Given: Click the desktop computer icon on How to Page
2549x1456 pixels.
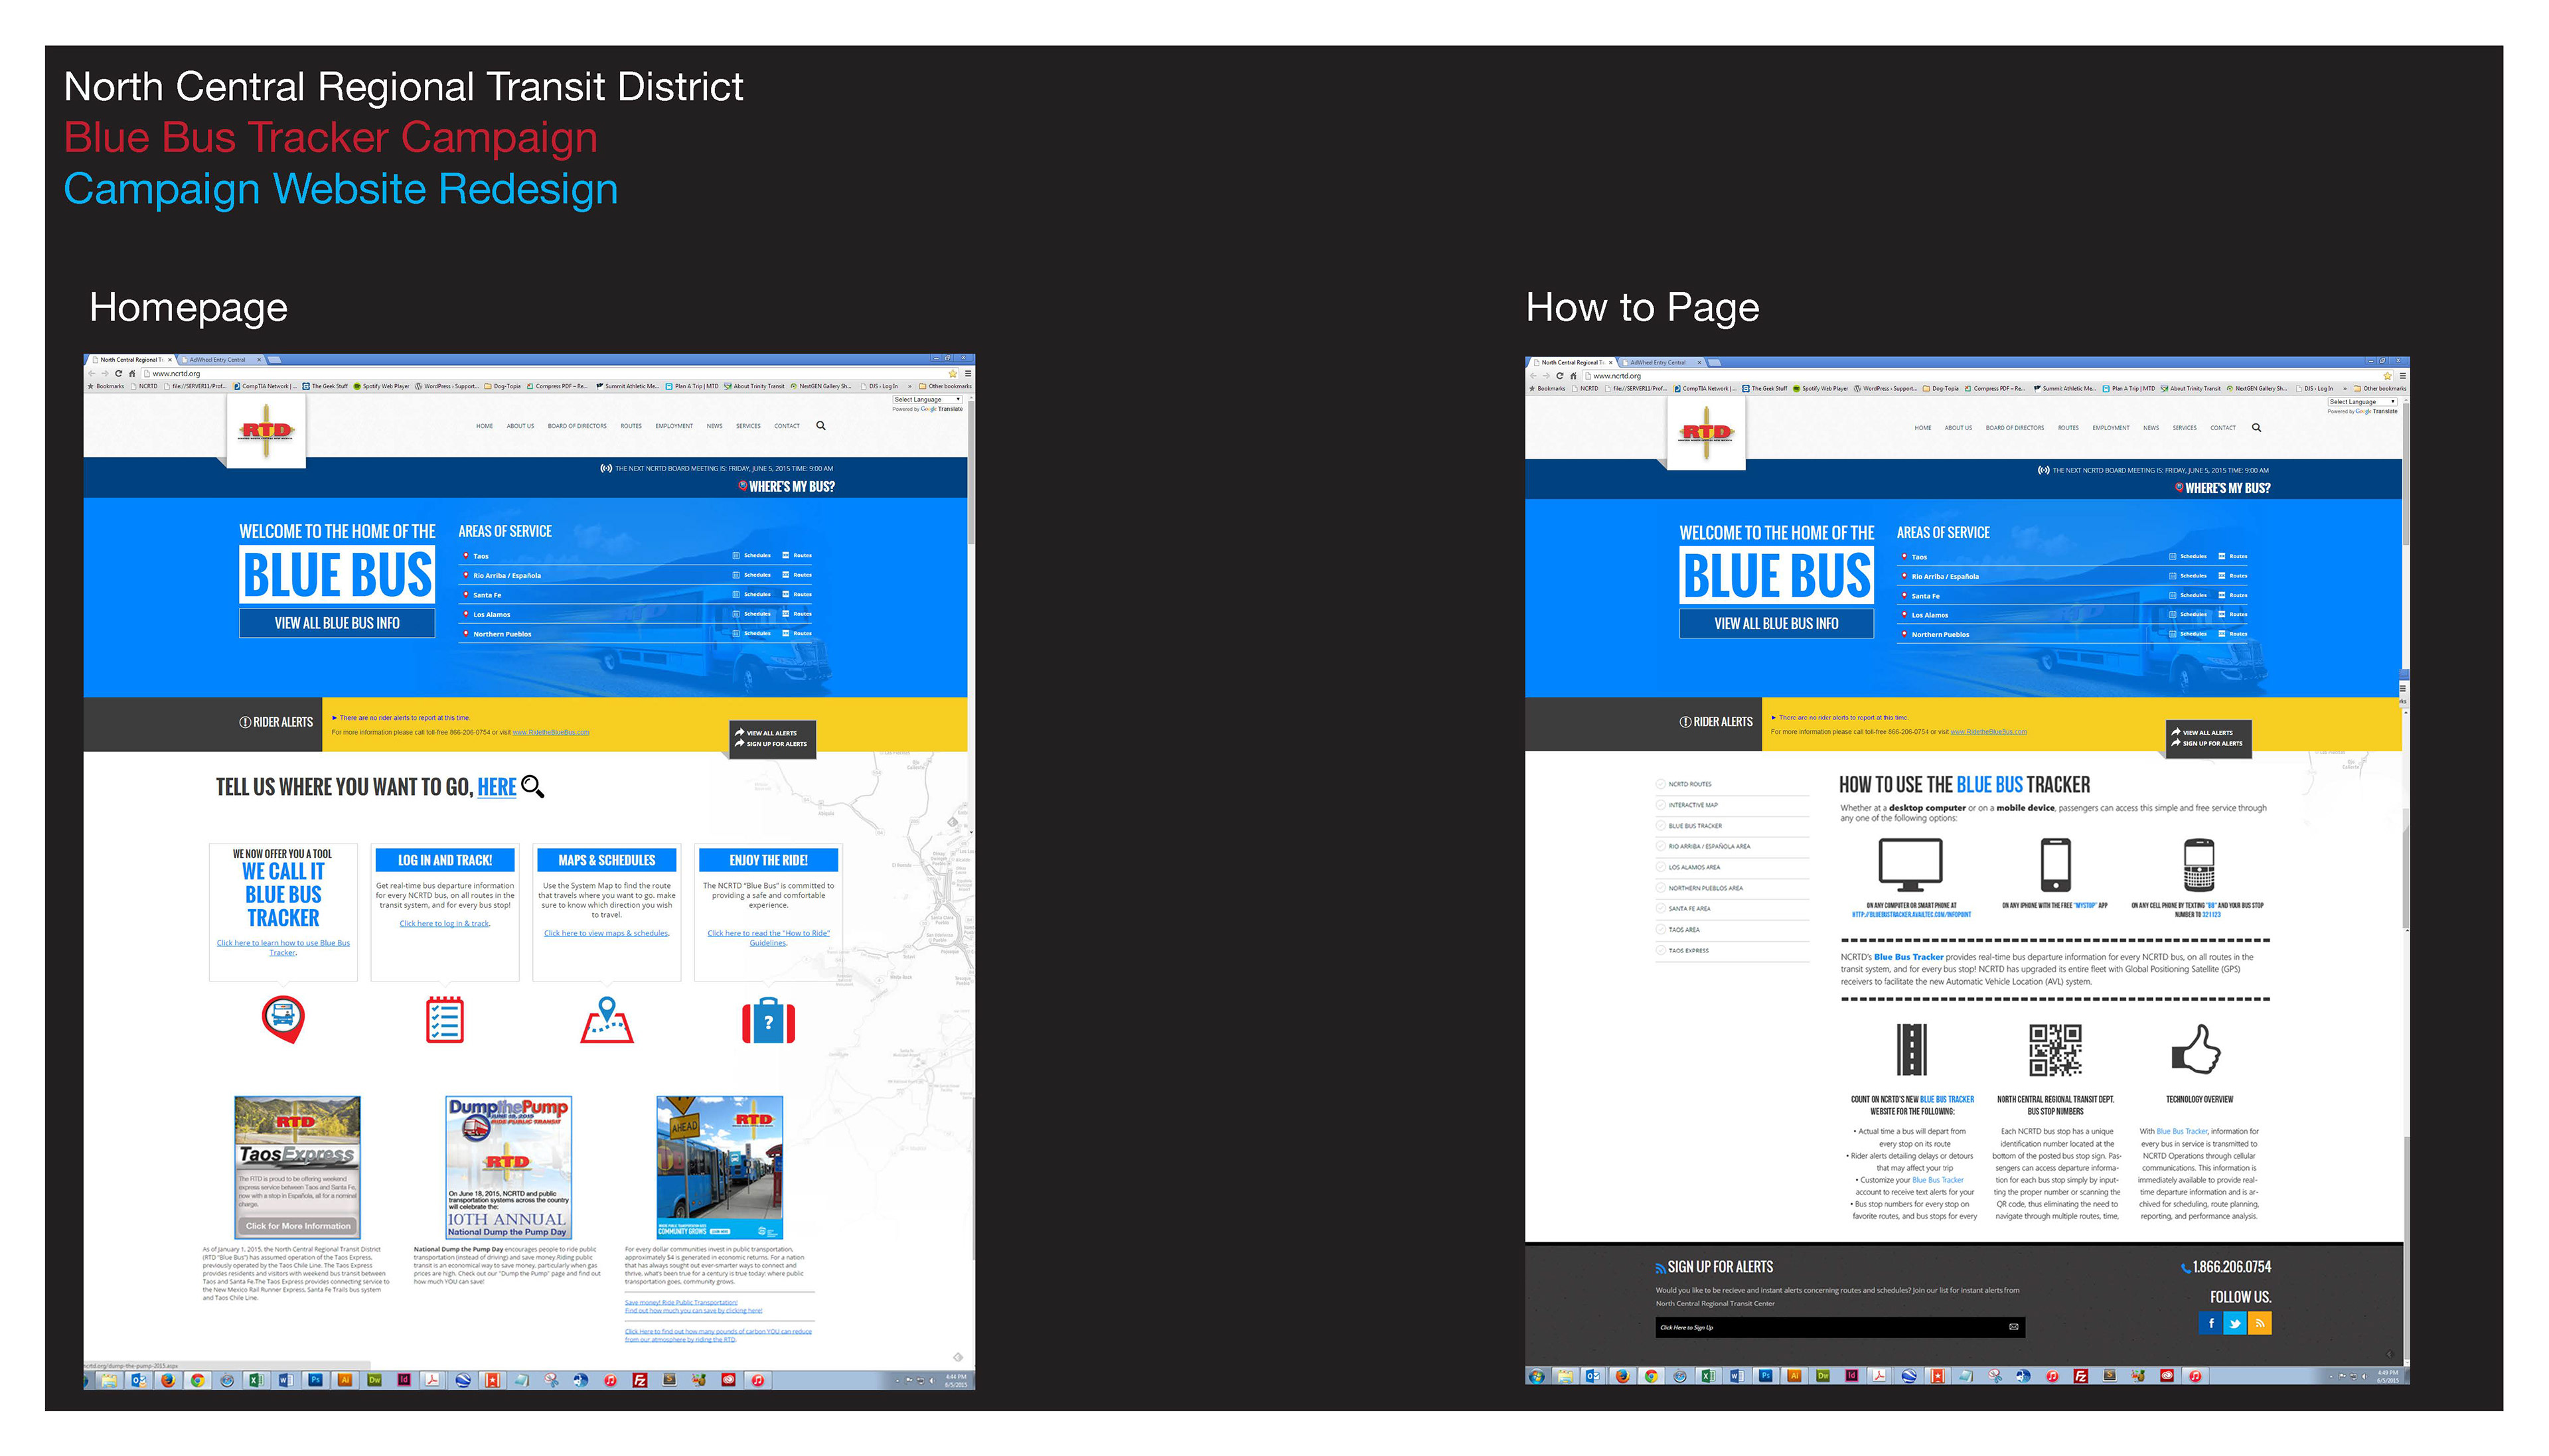Looking at the screenshot, I should [x=1910, y=866].
